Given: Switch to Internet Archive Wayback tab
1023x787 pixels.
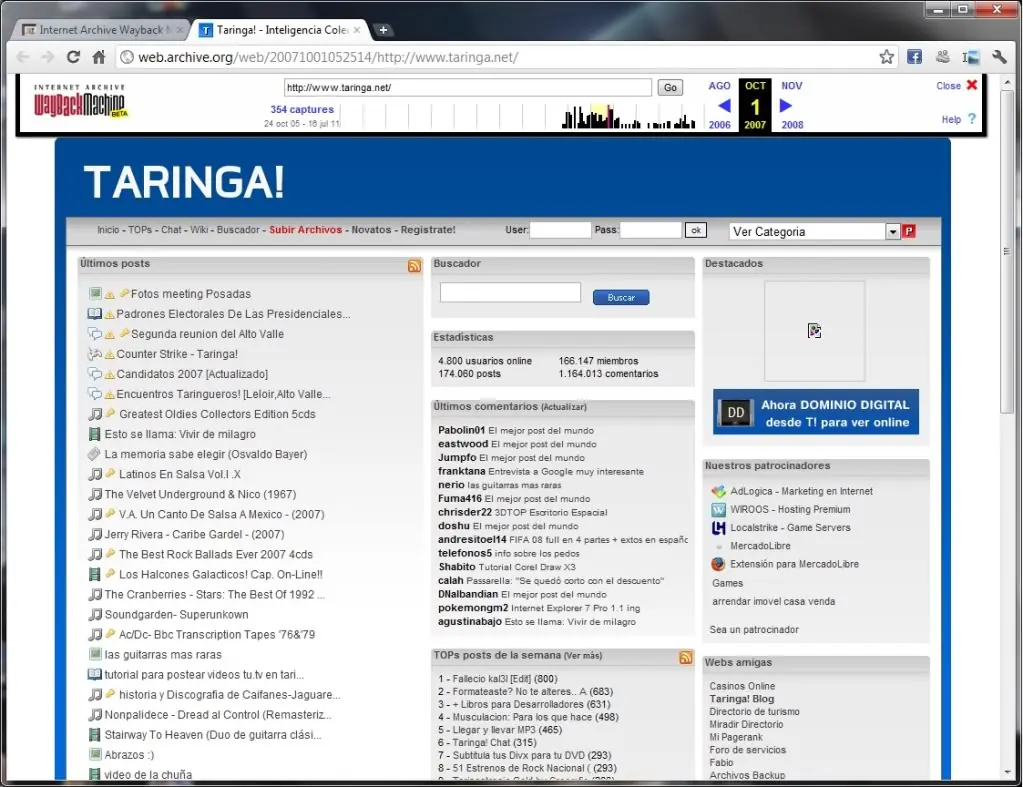Looking at the screenshot, I should click(x=101, y=30).
